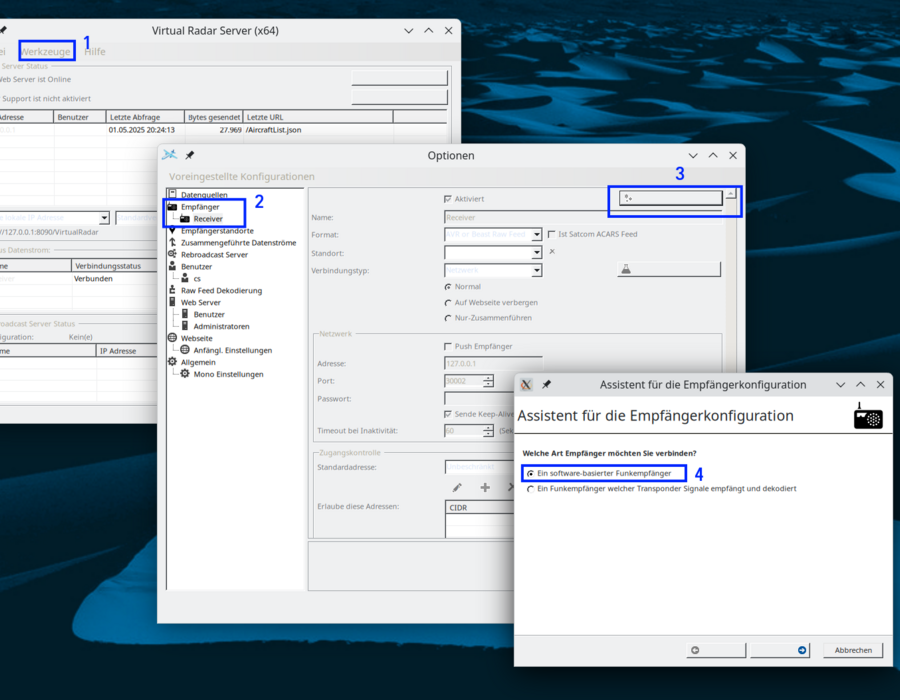Click the Rebroadcast Server icon

(172, 254)
